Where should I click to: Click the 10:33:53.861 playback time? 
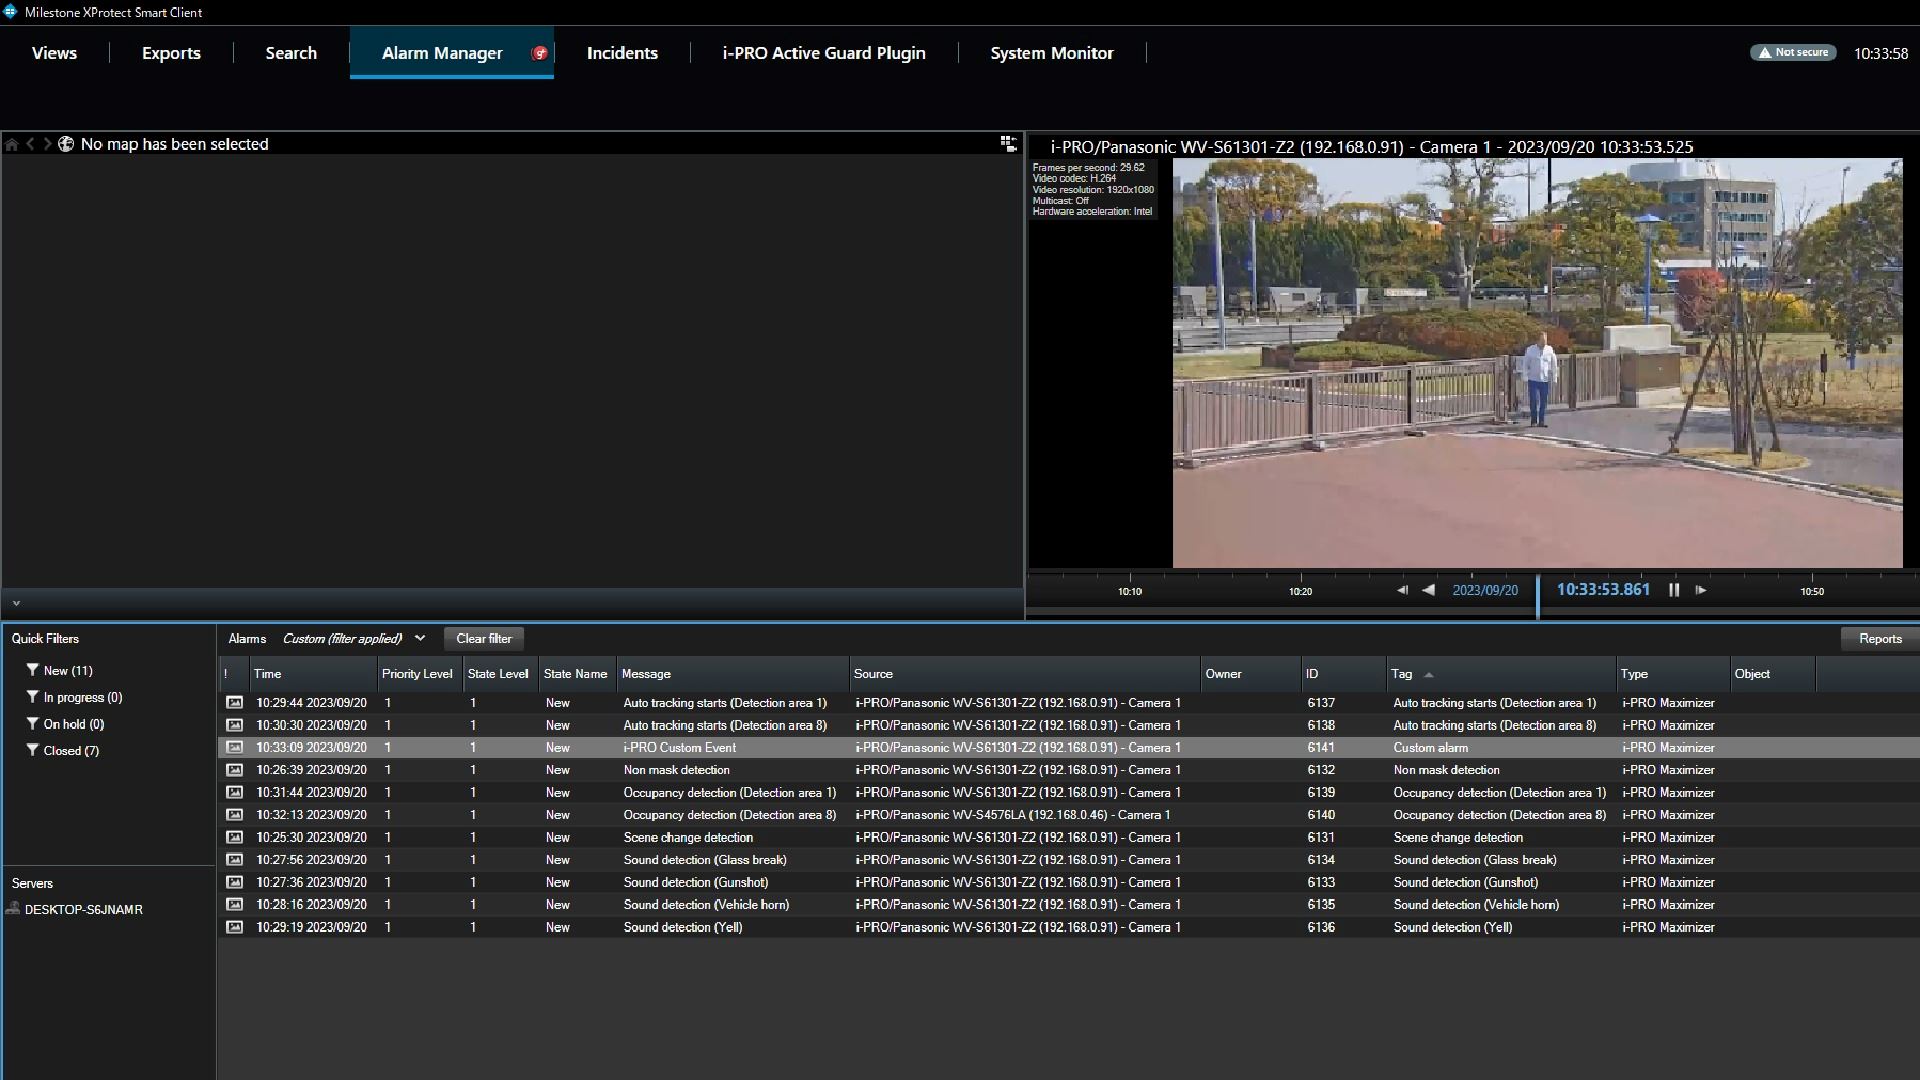click(1603, 590)
